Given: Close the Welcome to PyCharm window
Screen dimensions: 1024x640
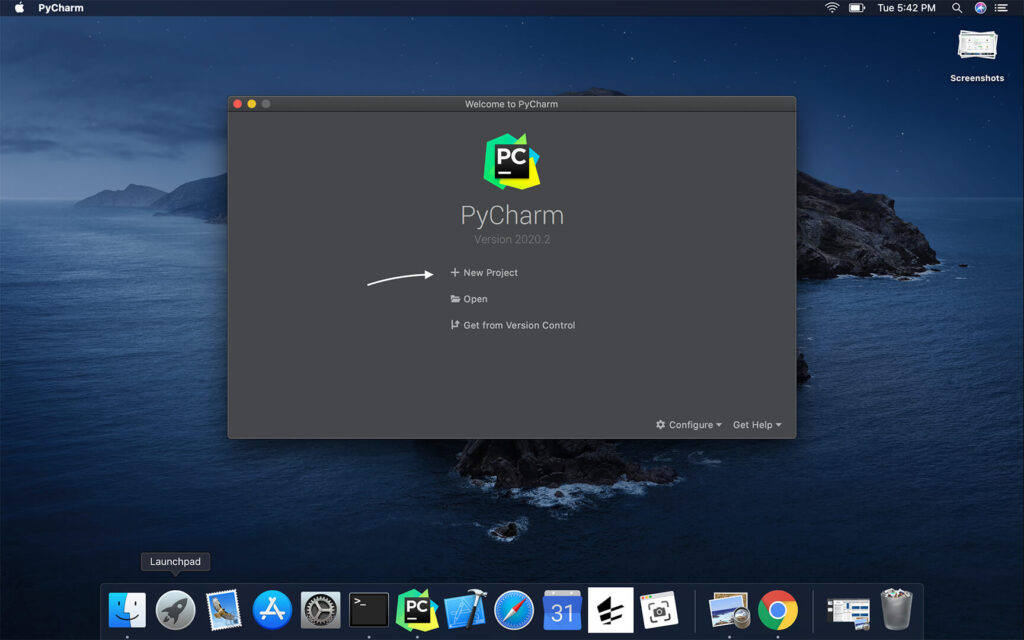Looking at the screenshot, I should pos(238,104).
